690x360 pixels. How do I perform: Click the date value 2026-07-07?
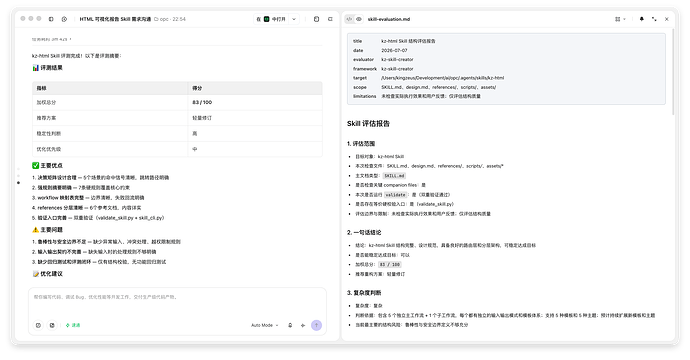(x=394, y=50)
